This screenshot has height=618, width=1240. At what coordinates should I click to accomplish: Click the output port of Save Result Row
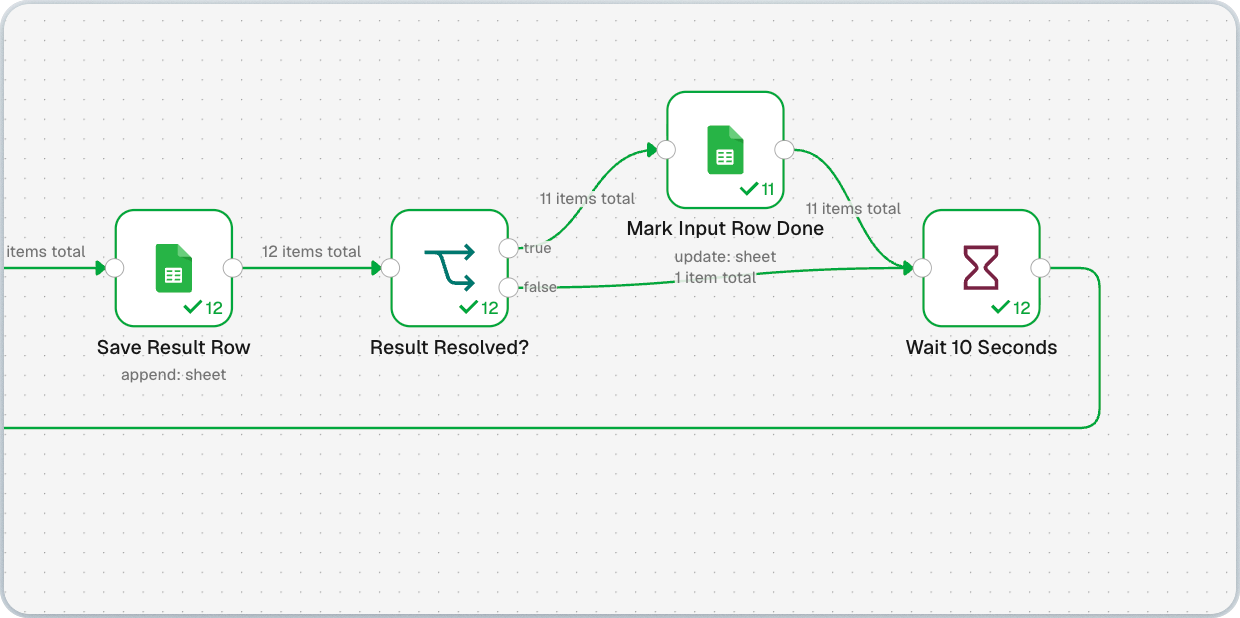tap(233, 268)
